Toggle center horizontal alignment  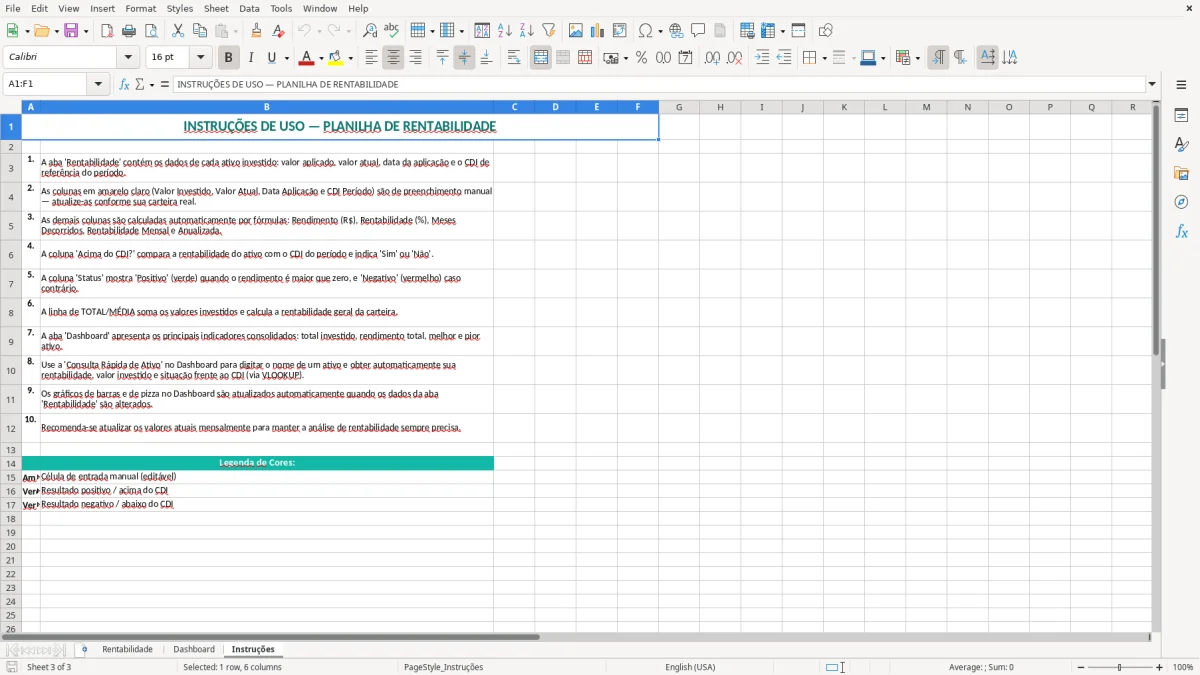click(x=393, y=58)
